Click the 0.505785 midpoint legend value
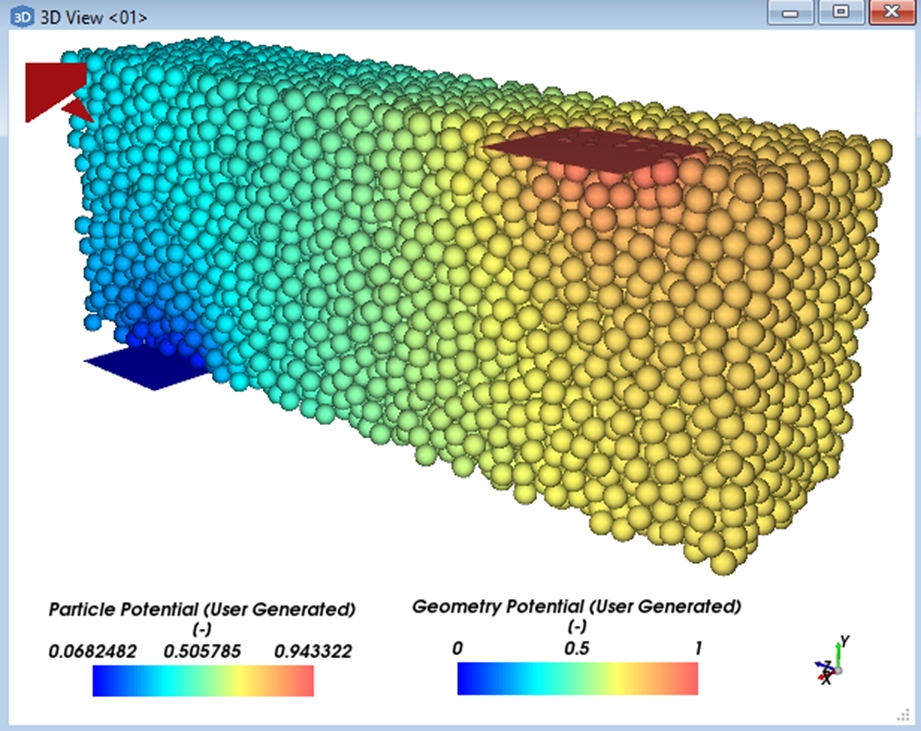921x731 pixels. tap(202, 651)
